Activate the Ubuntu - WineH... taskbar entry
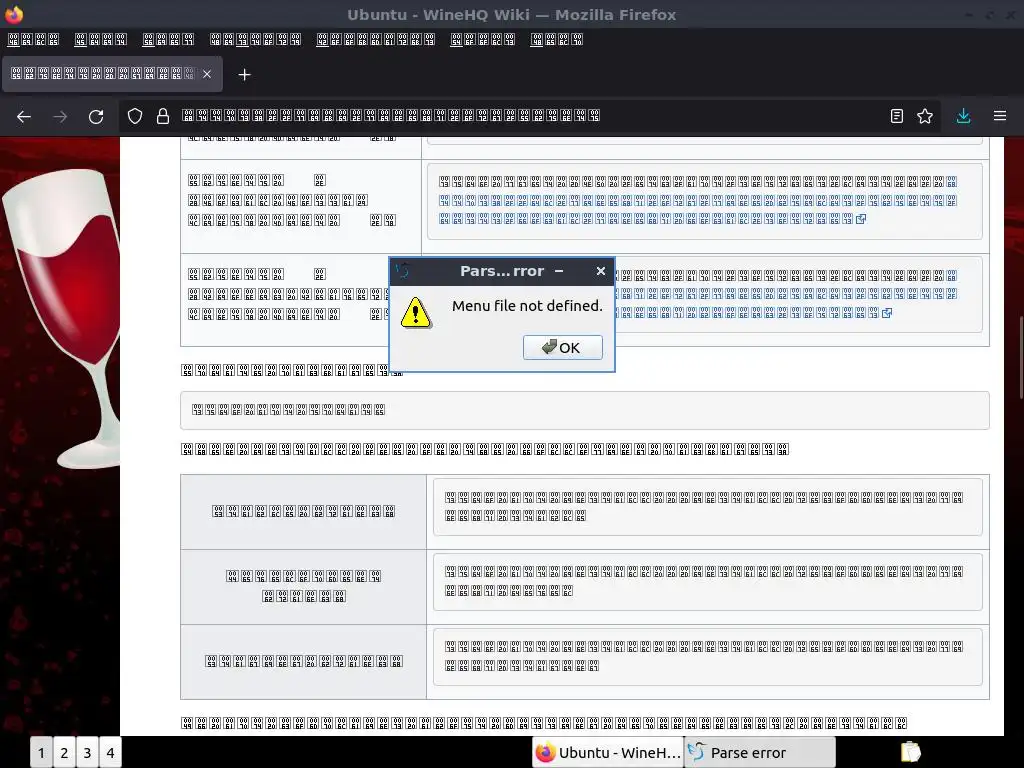1024x768 pixels. click(608, 753)
